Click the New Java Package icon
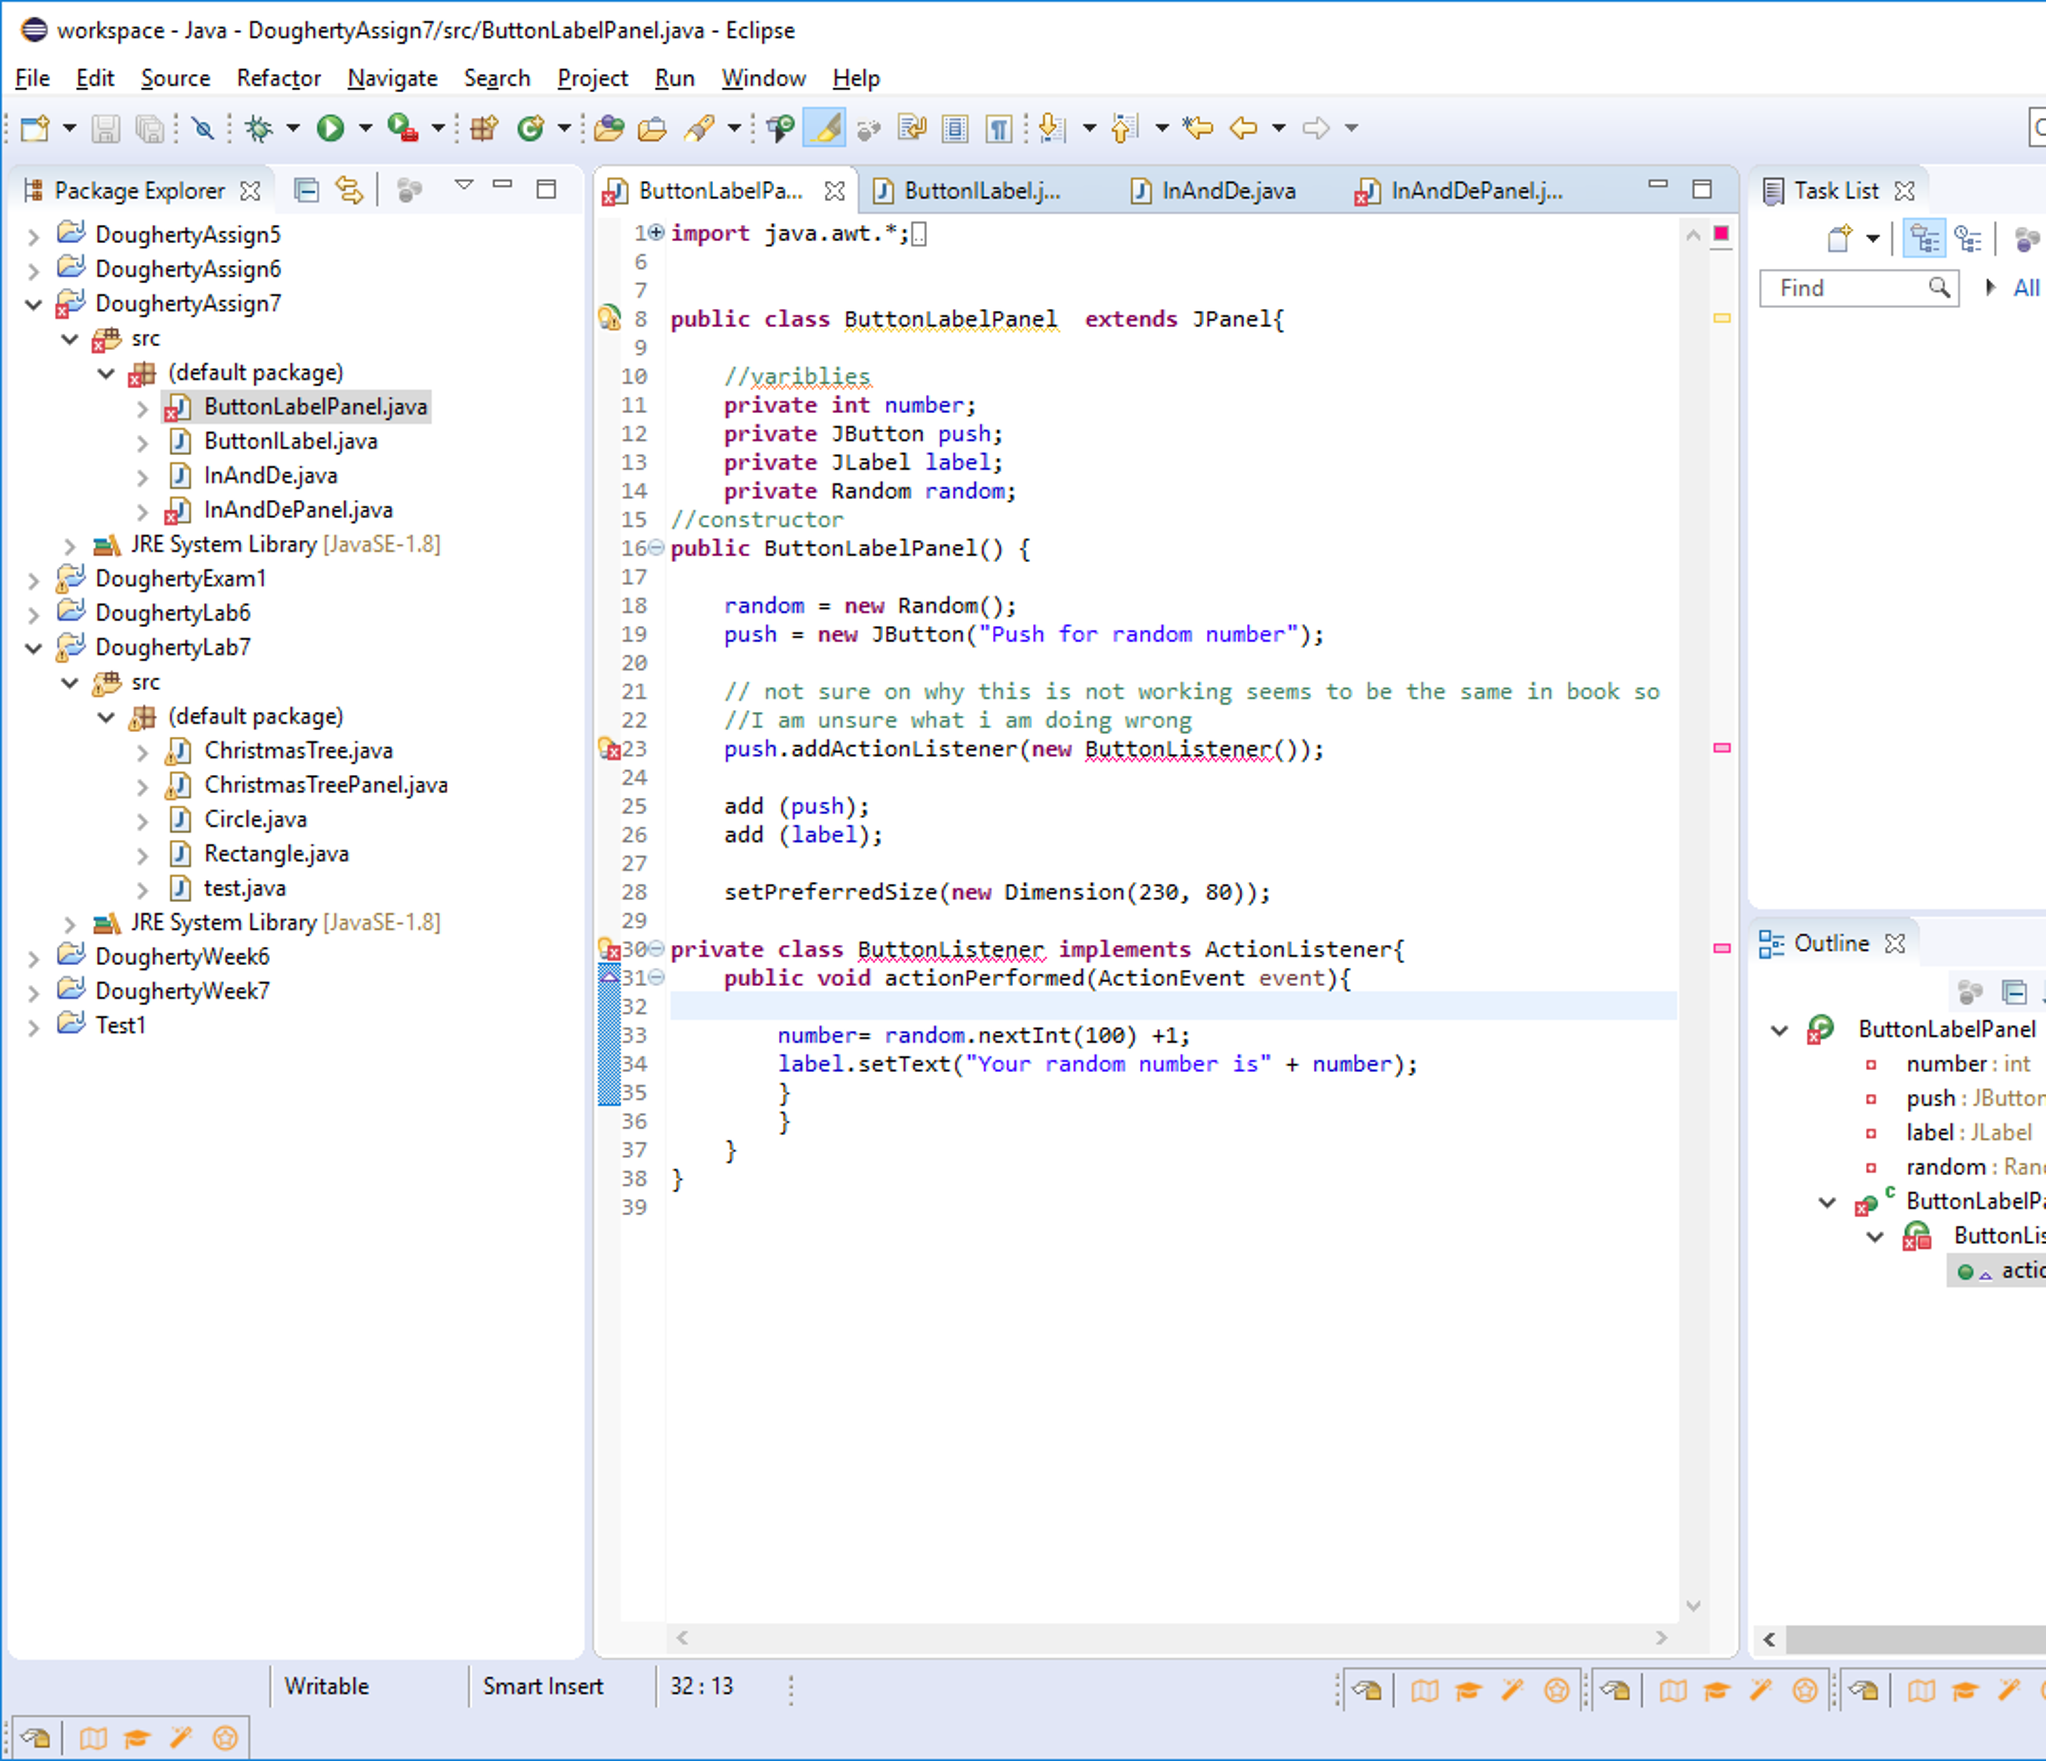This screenshot has width=2046, height=1761. pos(485,128)
